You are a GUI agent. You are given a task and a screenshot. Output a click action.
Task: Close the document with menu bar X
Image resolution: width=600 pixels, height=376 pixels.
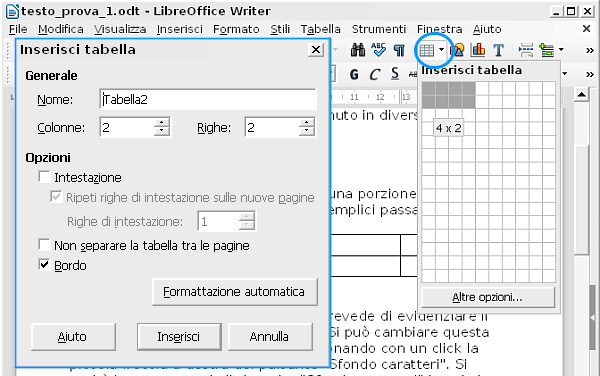(x=586, y=29)
